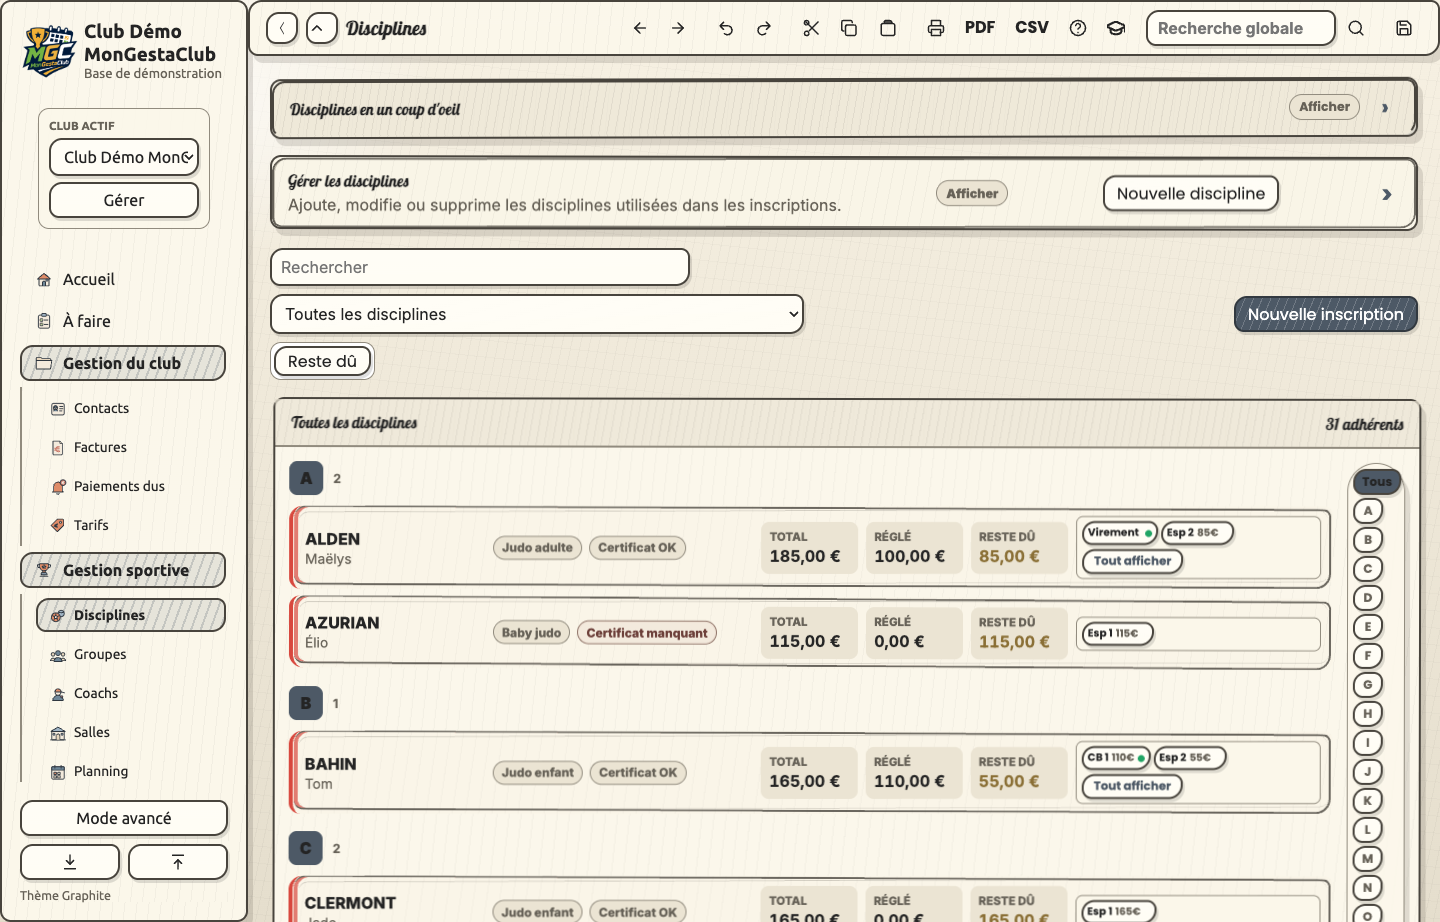This screenshot has width=1440, height=922.
Task: Click the print icon
Action: [936, 28]
